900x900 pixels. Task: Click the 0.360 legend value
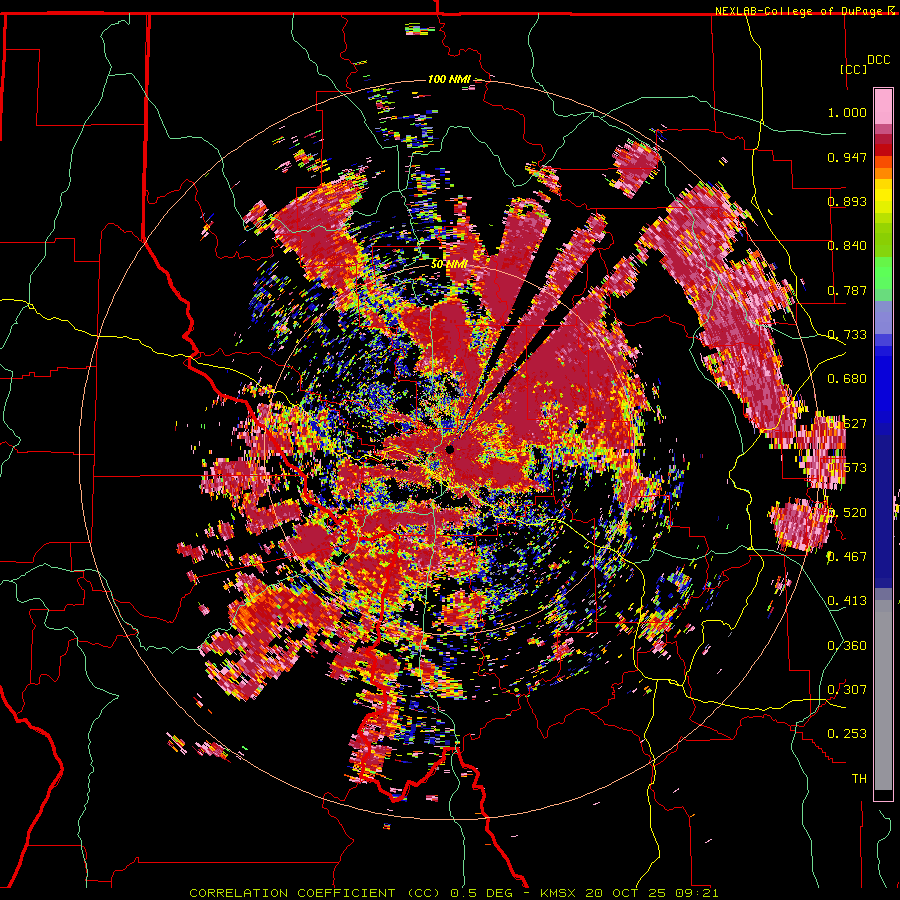pyautogui.click(x=847, y=645)
